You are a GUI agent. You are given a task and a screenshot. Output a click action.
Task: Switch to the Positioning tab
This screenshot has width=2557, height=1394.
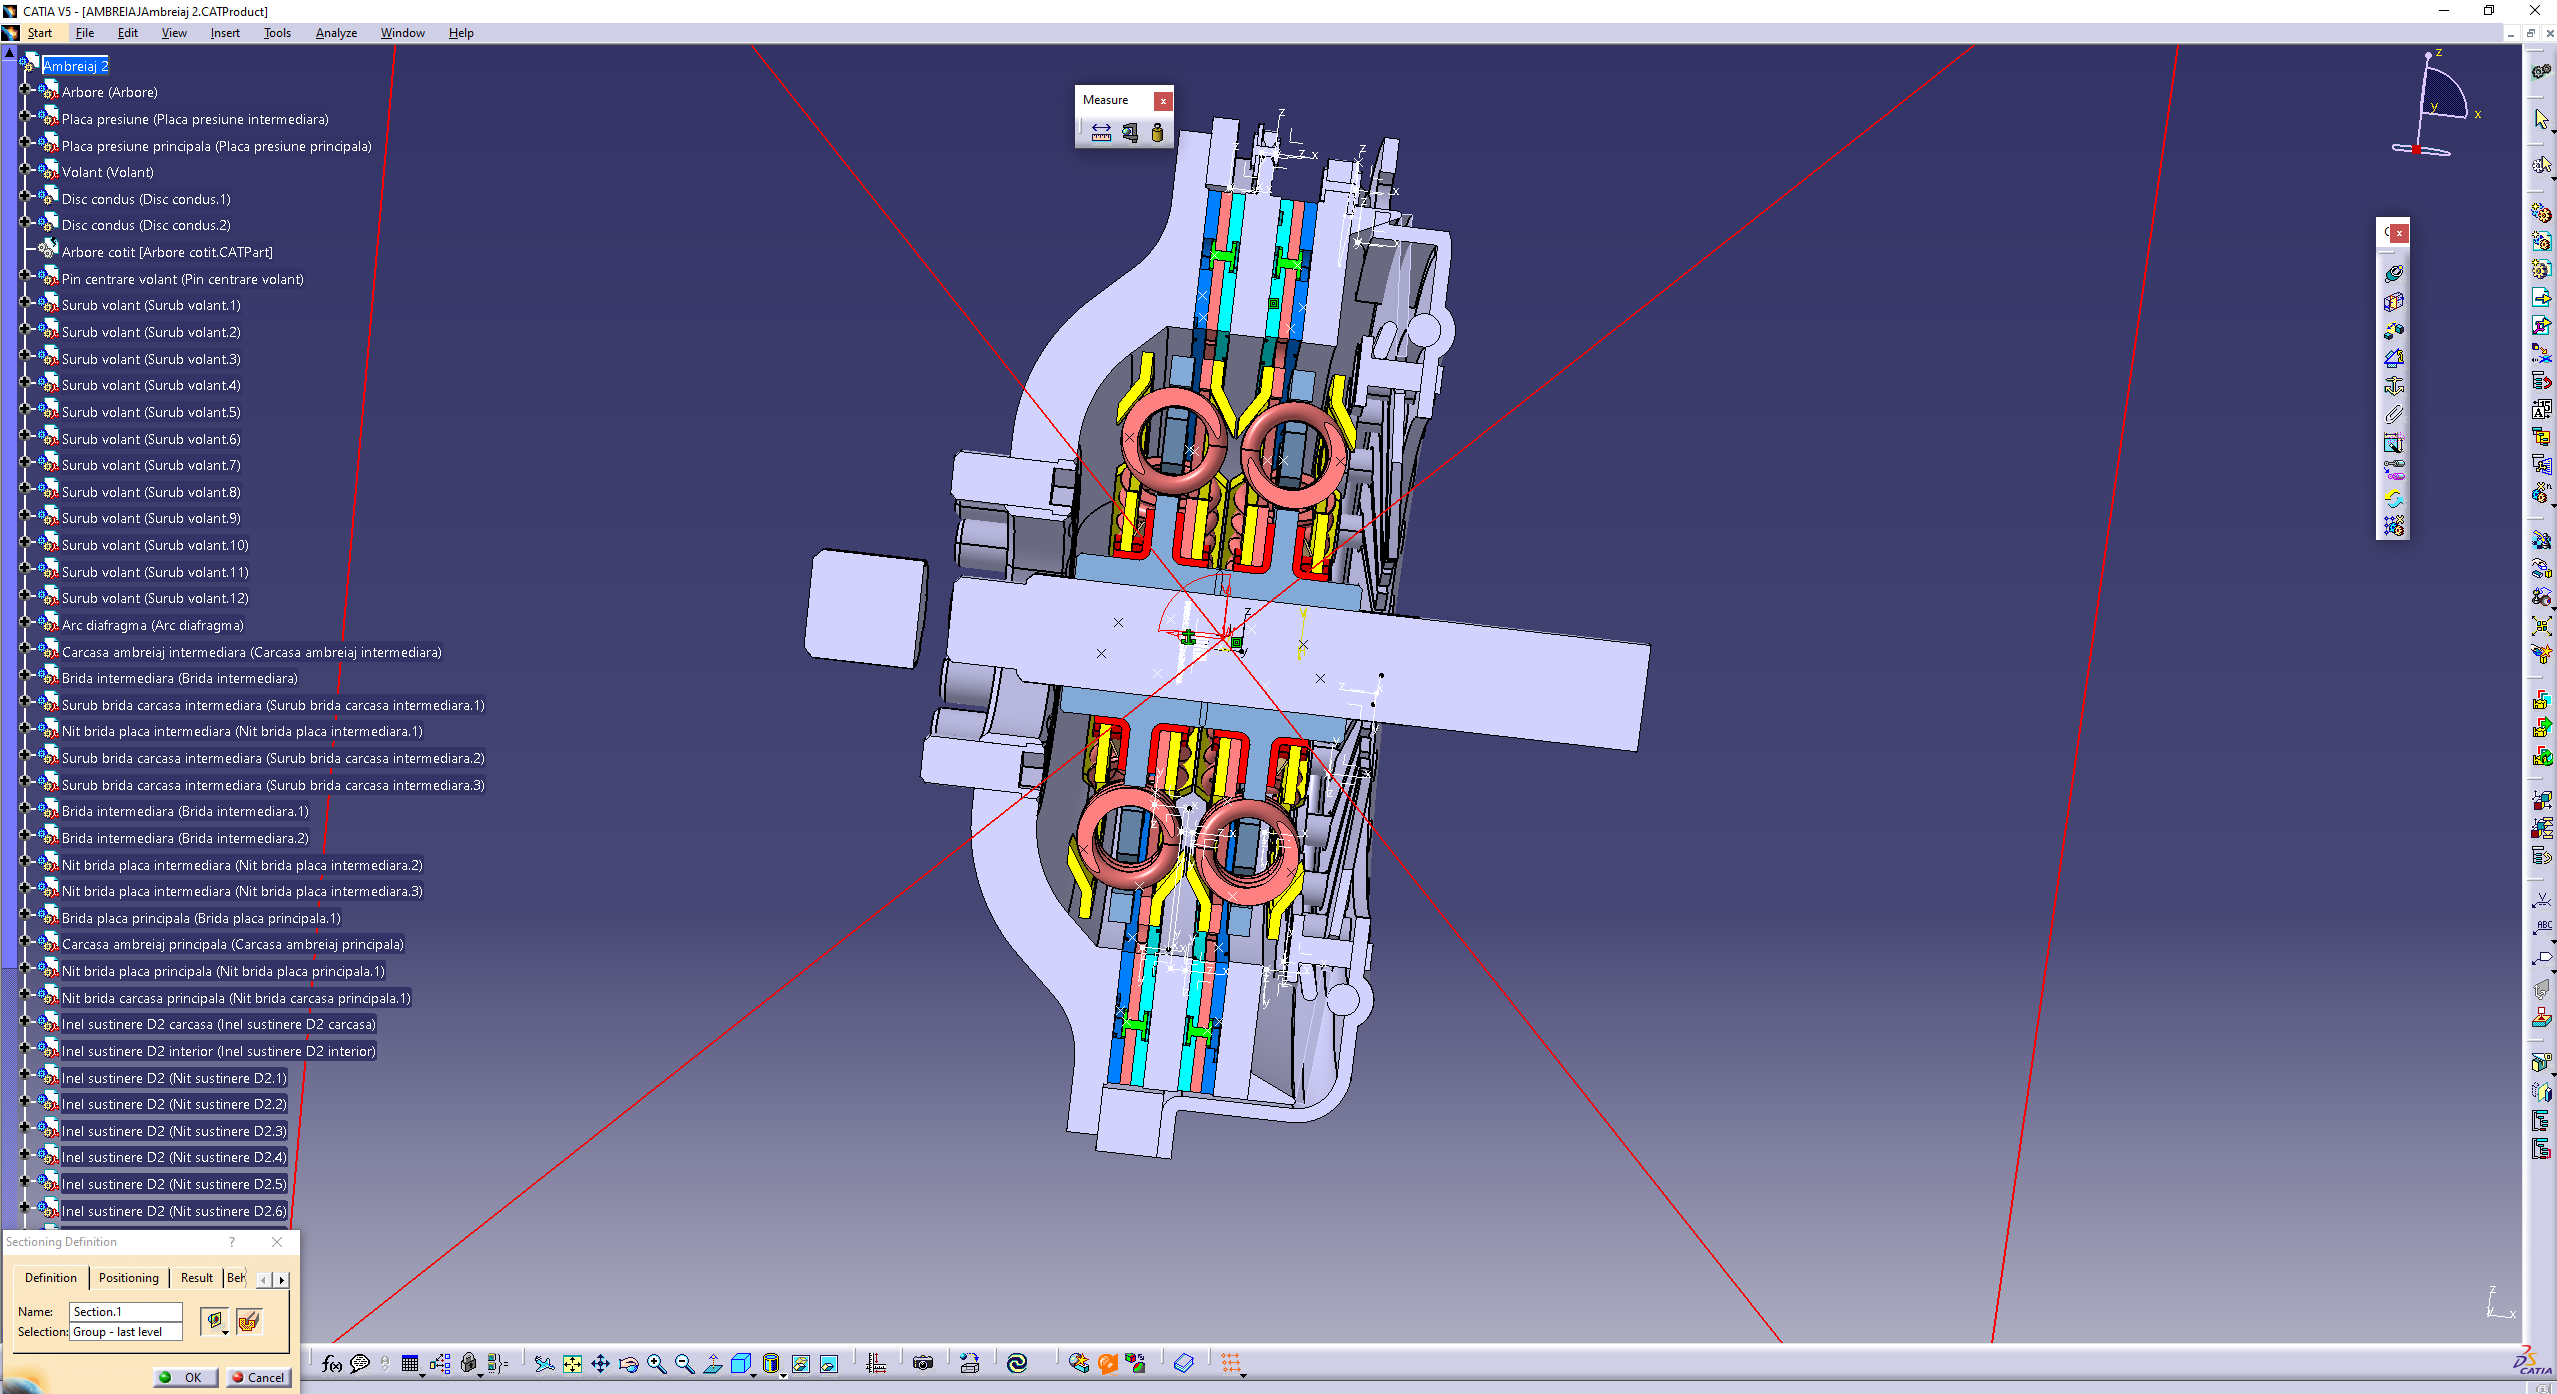point(128,1278)
